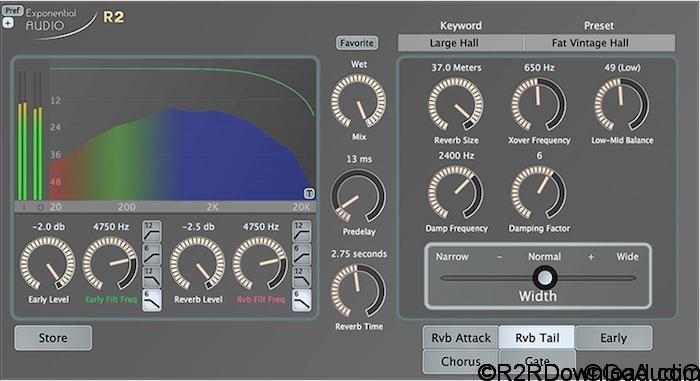Screen dimensions: 700x381
Task: Click the Early Level knob
Action: (47, 264)
